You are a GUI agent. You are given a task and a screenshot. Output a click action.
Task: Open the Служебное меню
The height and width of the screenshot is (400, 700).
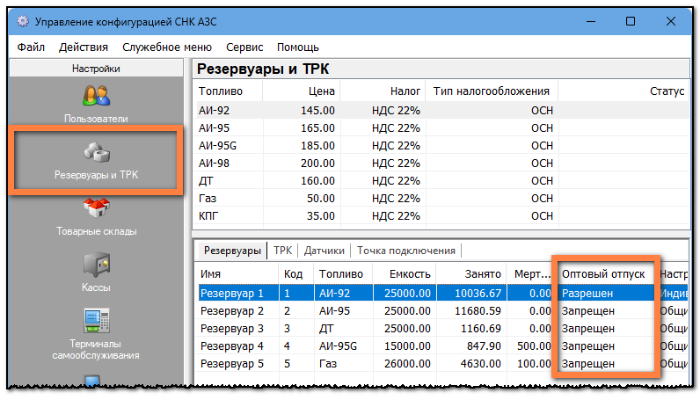tap(167, 47)
